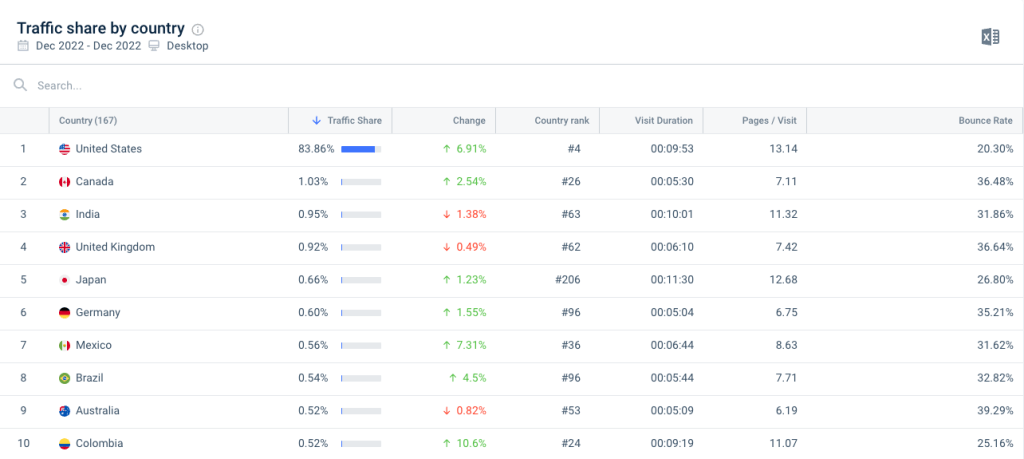The height and width of the screenshot is (459, 1024).
Task: Click the 6.75 pages per visit for Germany
Action: tap(786, 313)
